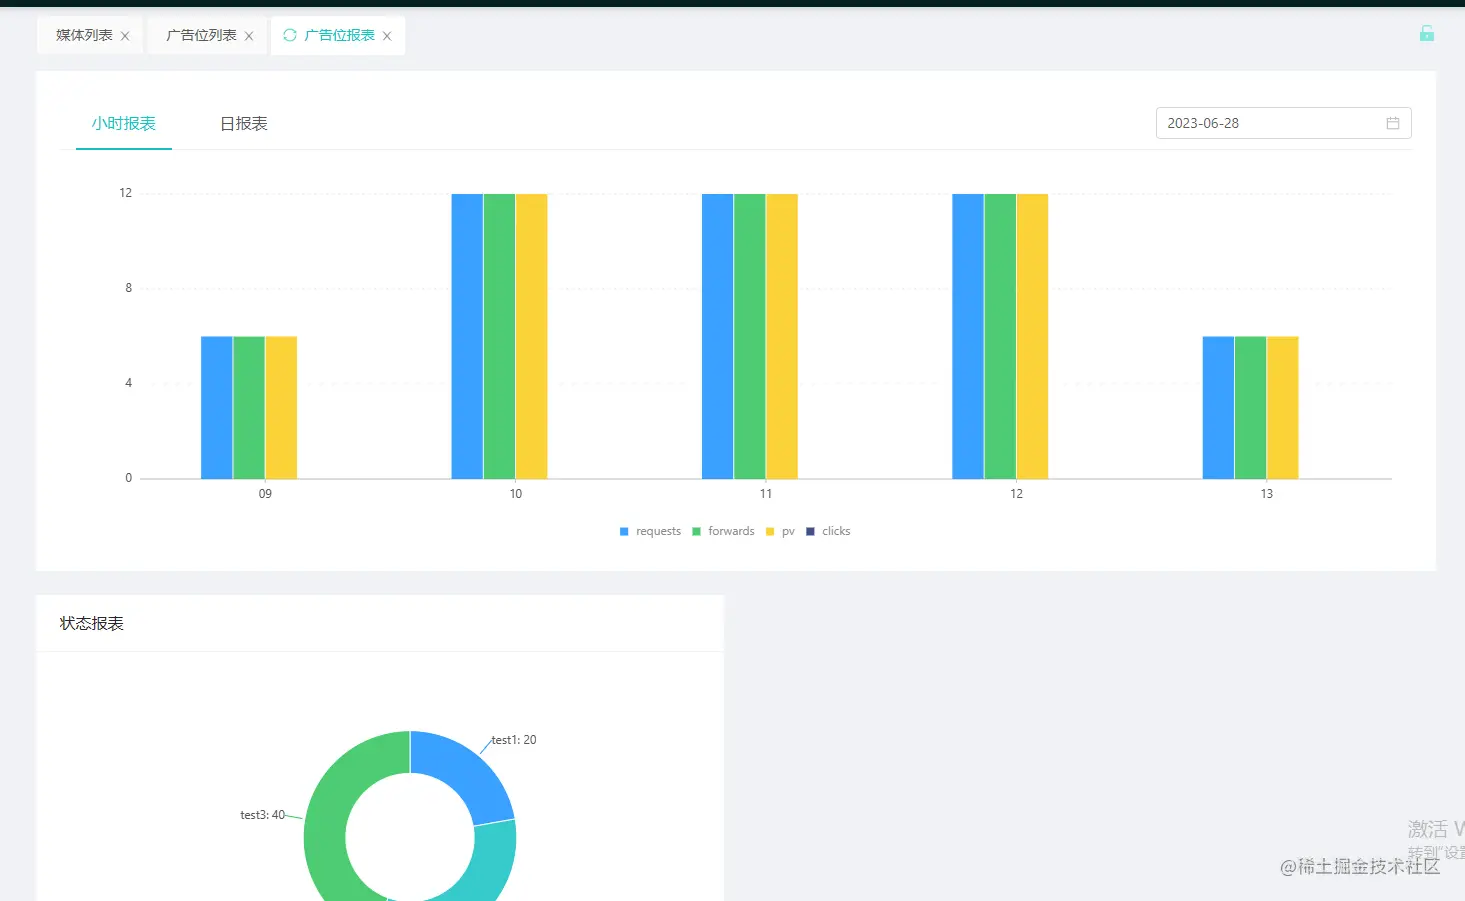Close the 广告位列表 tab
The image size is (1465, 901).
click(x=249, y=36)
